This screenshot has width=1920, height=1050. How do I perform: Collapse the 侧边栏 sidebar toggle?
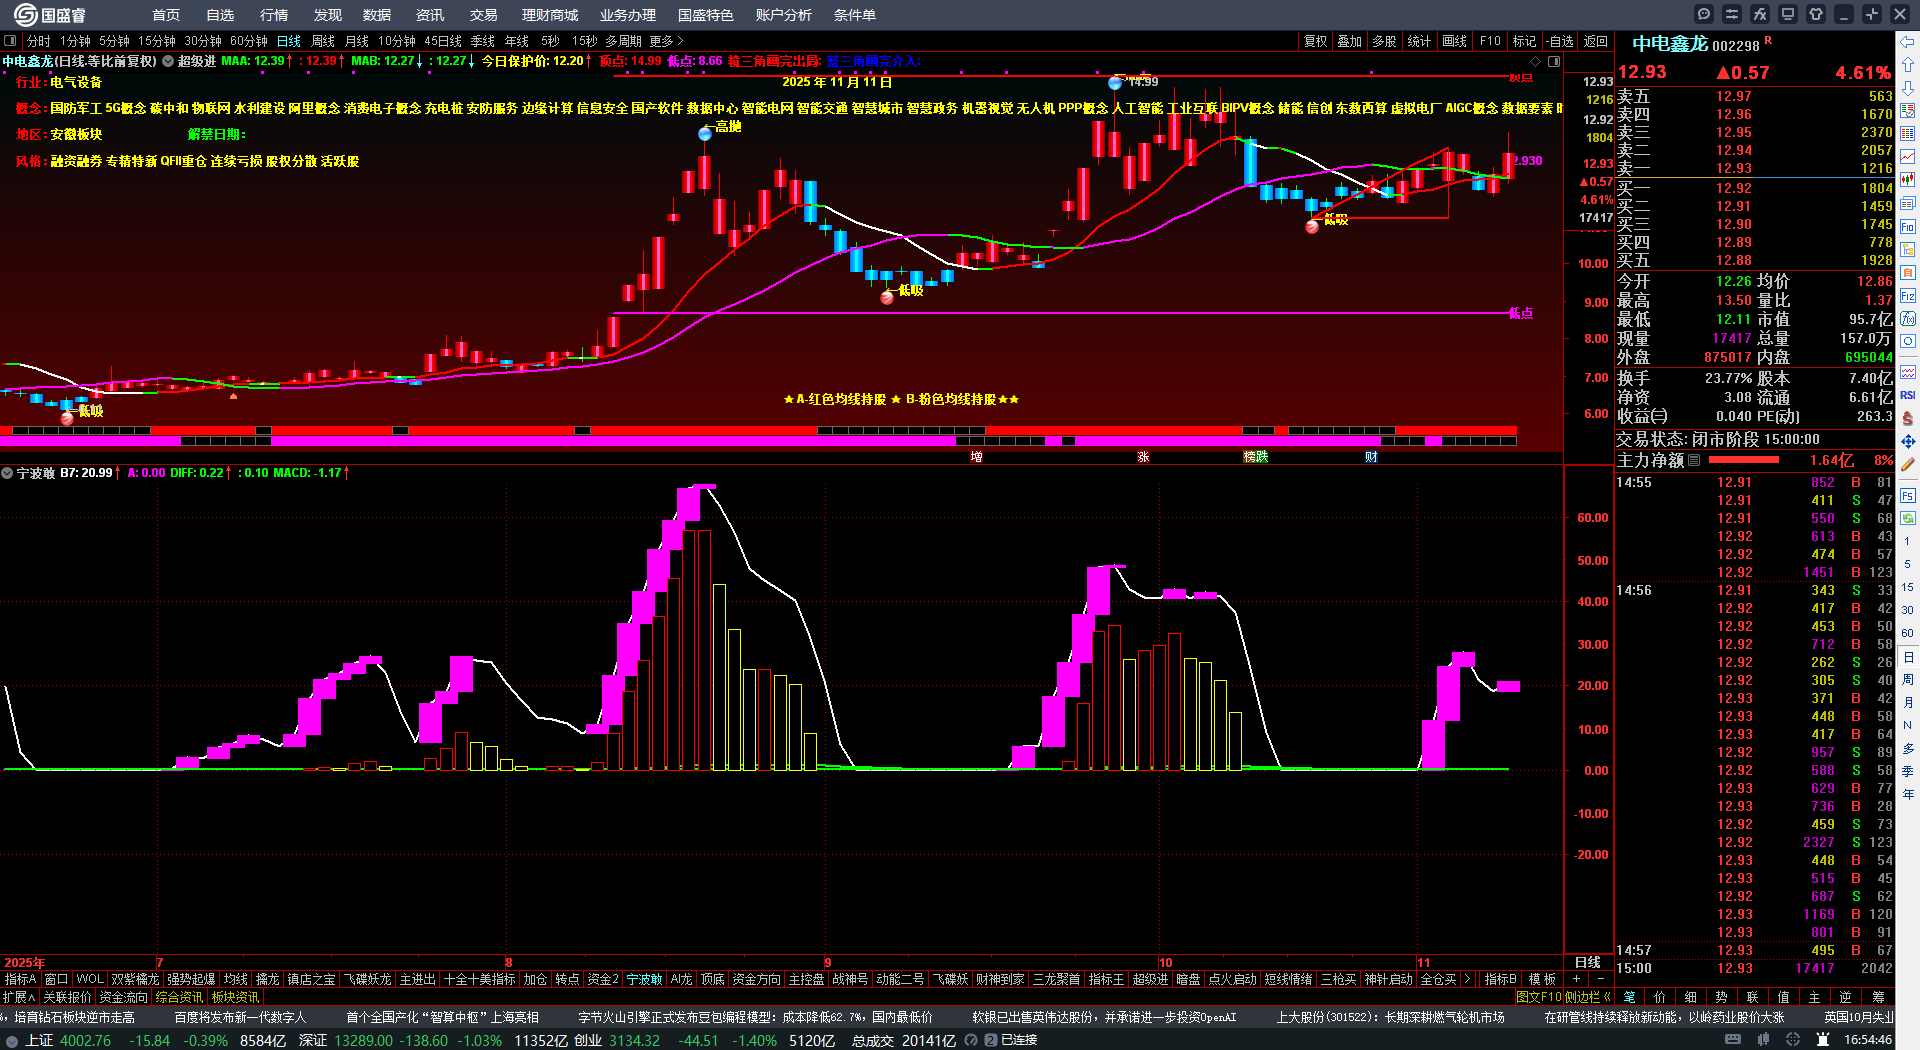(x=1587, y=997)
